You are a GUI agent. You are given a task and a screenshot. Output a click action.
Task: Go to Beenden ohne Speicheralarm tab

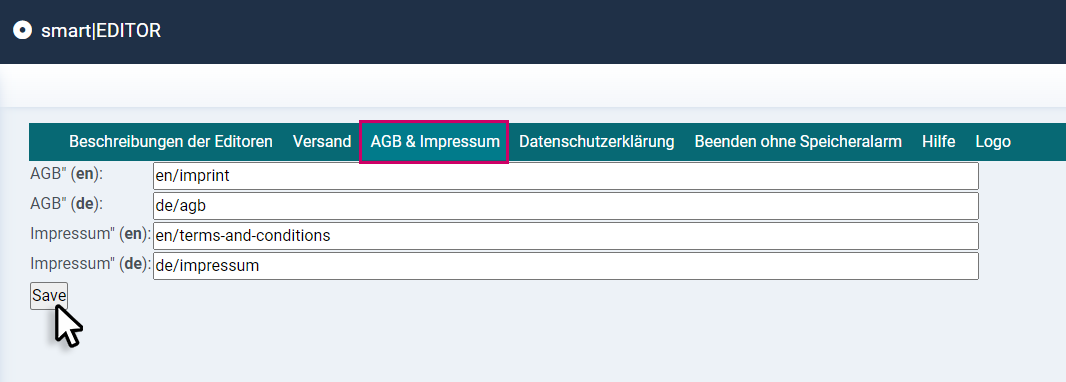point(797,141)
